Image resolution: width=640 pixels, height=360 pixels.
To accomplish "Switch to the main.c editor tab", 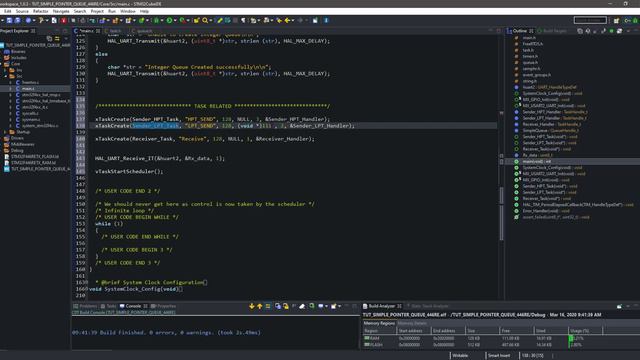I will [86, 31].
